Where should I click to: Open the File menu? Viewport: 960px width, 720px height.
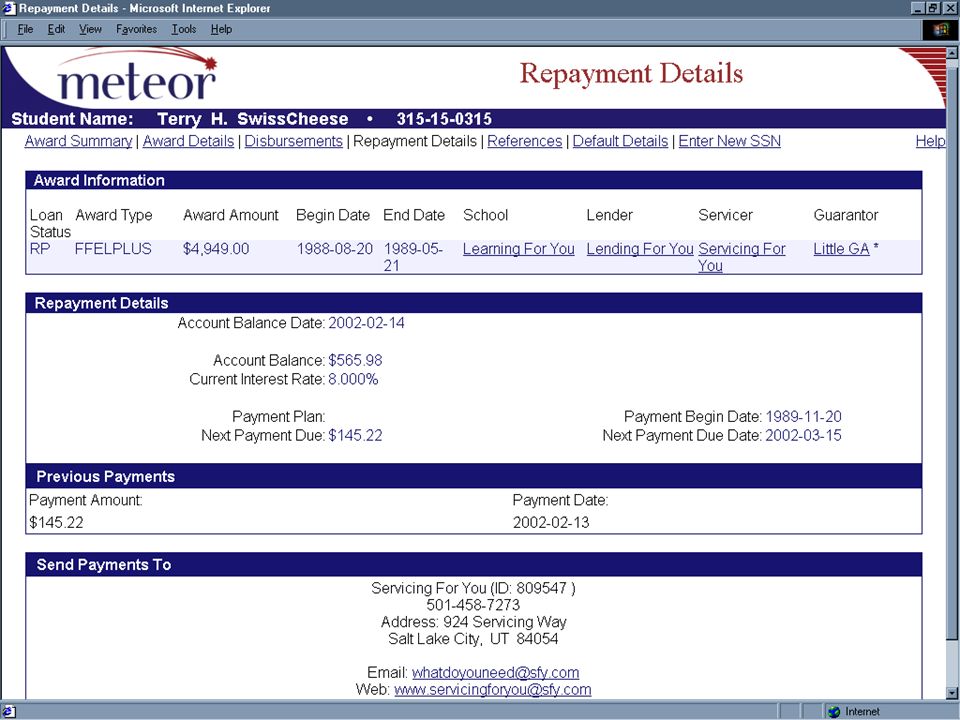tap(25, 29)
